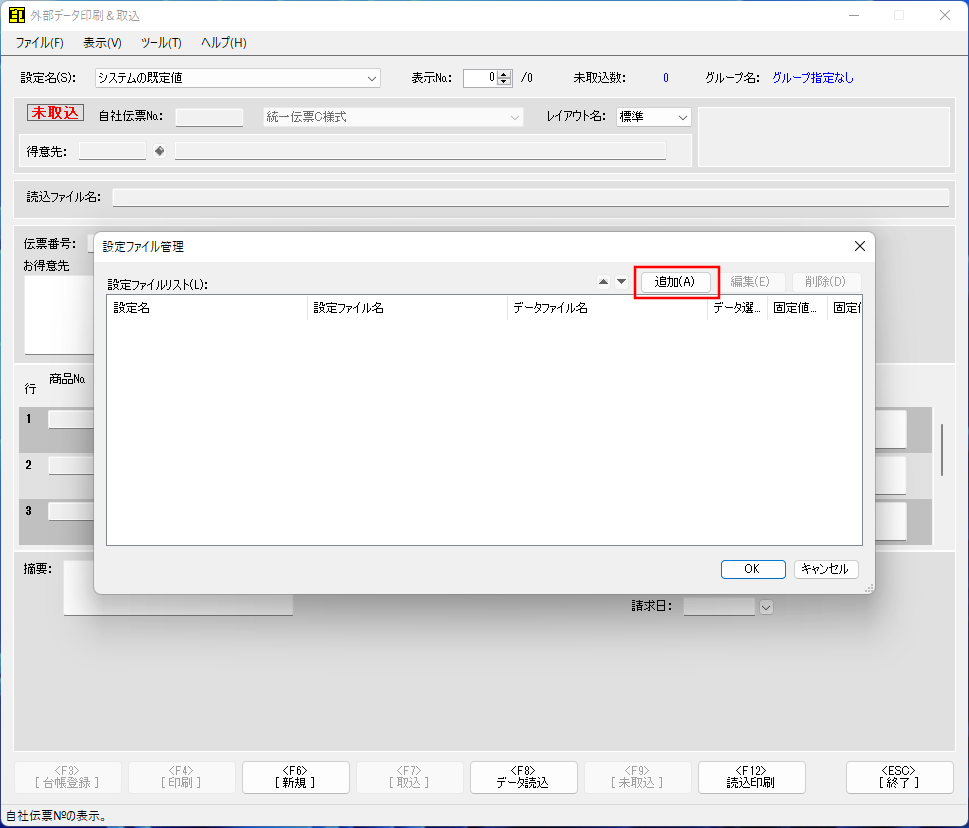The width and height of the screenshot is (969, 828).
Task: Click F12 読込印刷 button
Action: pyautogui.click(x=751, y=777)
